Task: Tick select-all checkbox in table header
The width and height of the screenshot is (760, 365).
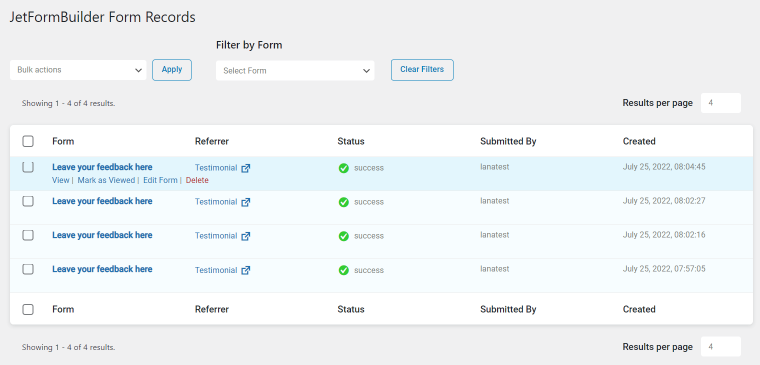Action: pos(28,141)
